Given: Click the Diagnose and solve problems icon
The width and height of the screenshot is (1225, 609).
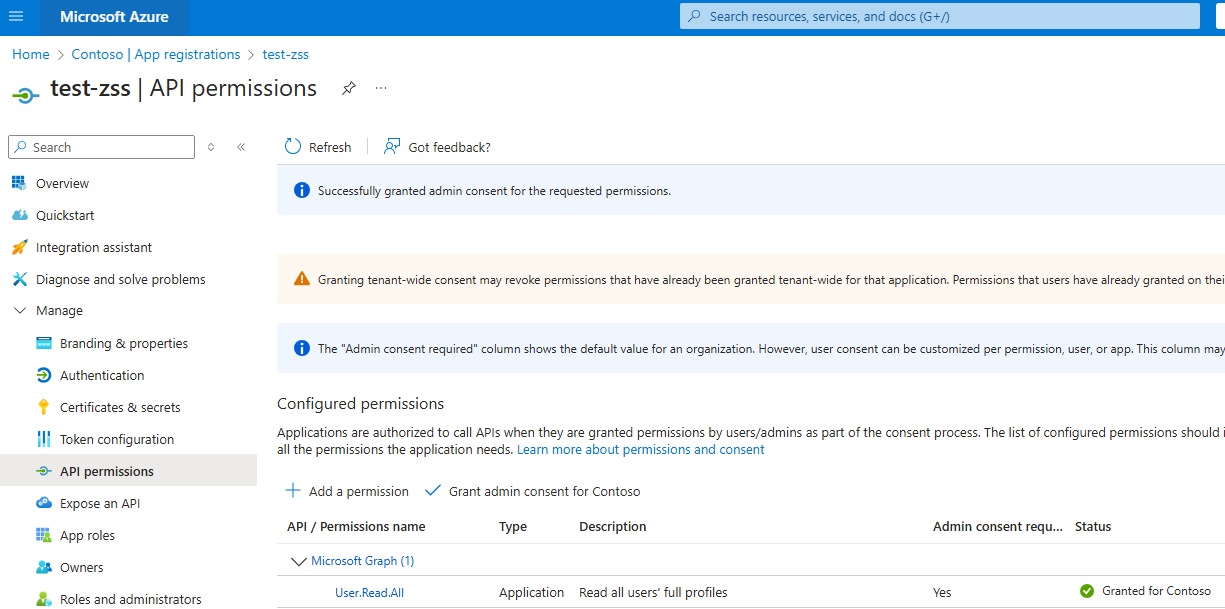Looking at the screenshot, I should [19, 279].
